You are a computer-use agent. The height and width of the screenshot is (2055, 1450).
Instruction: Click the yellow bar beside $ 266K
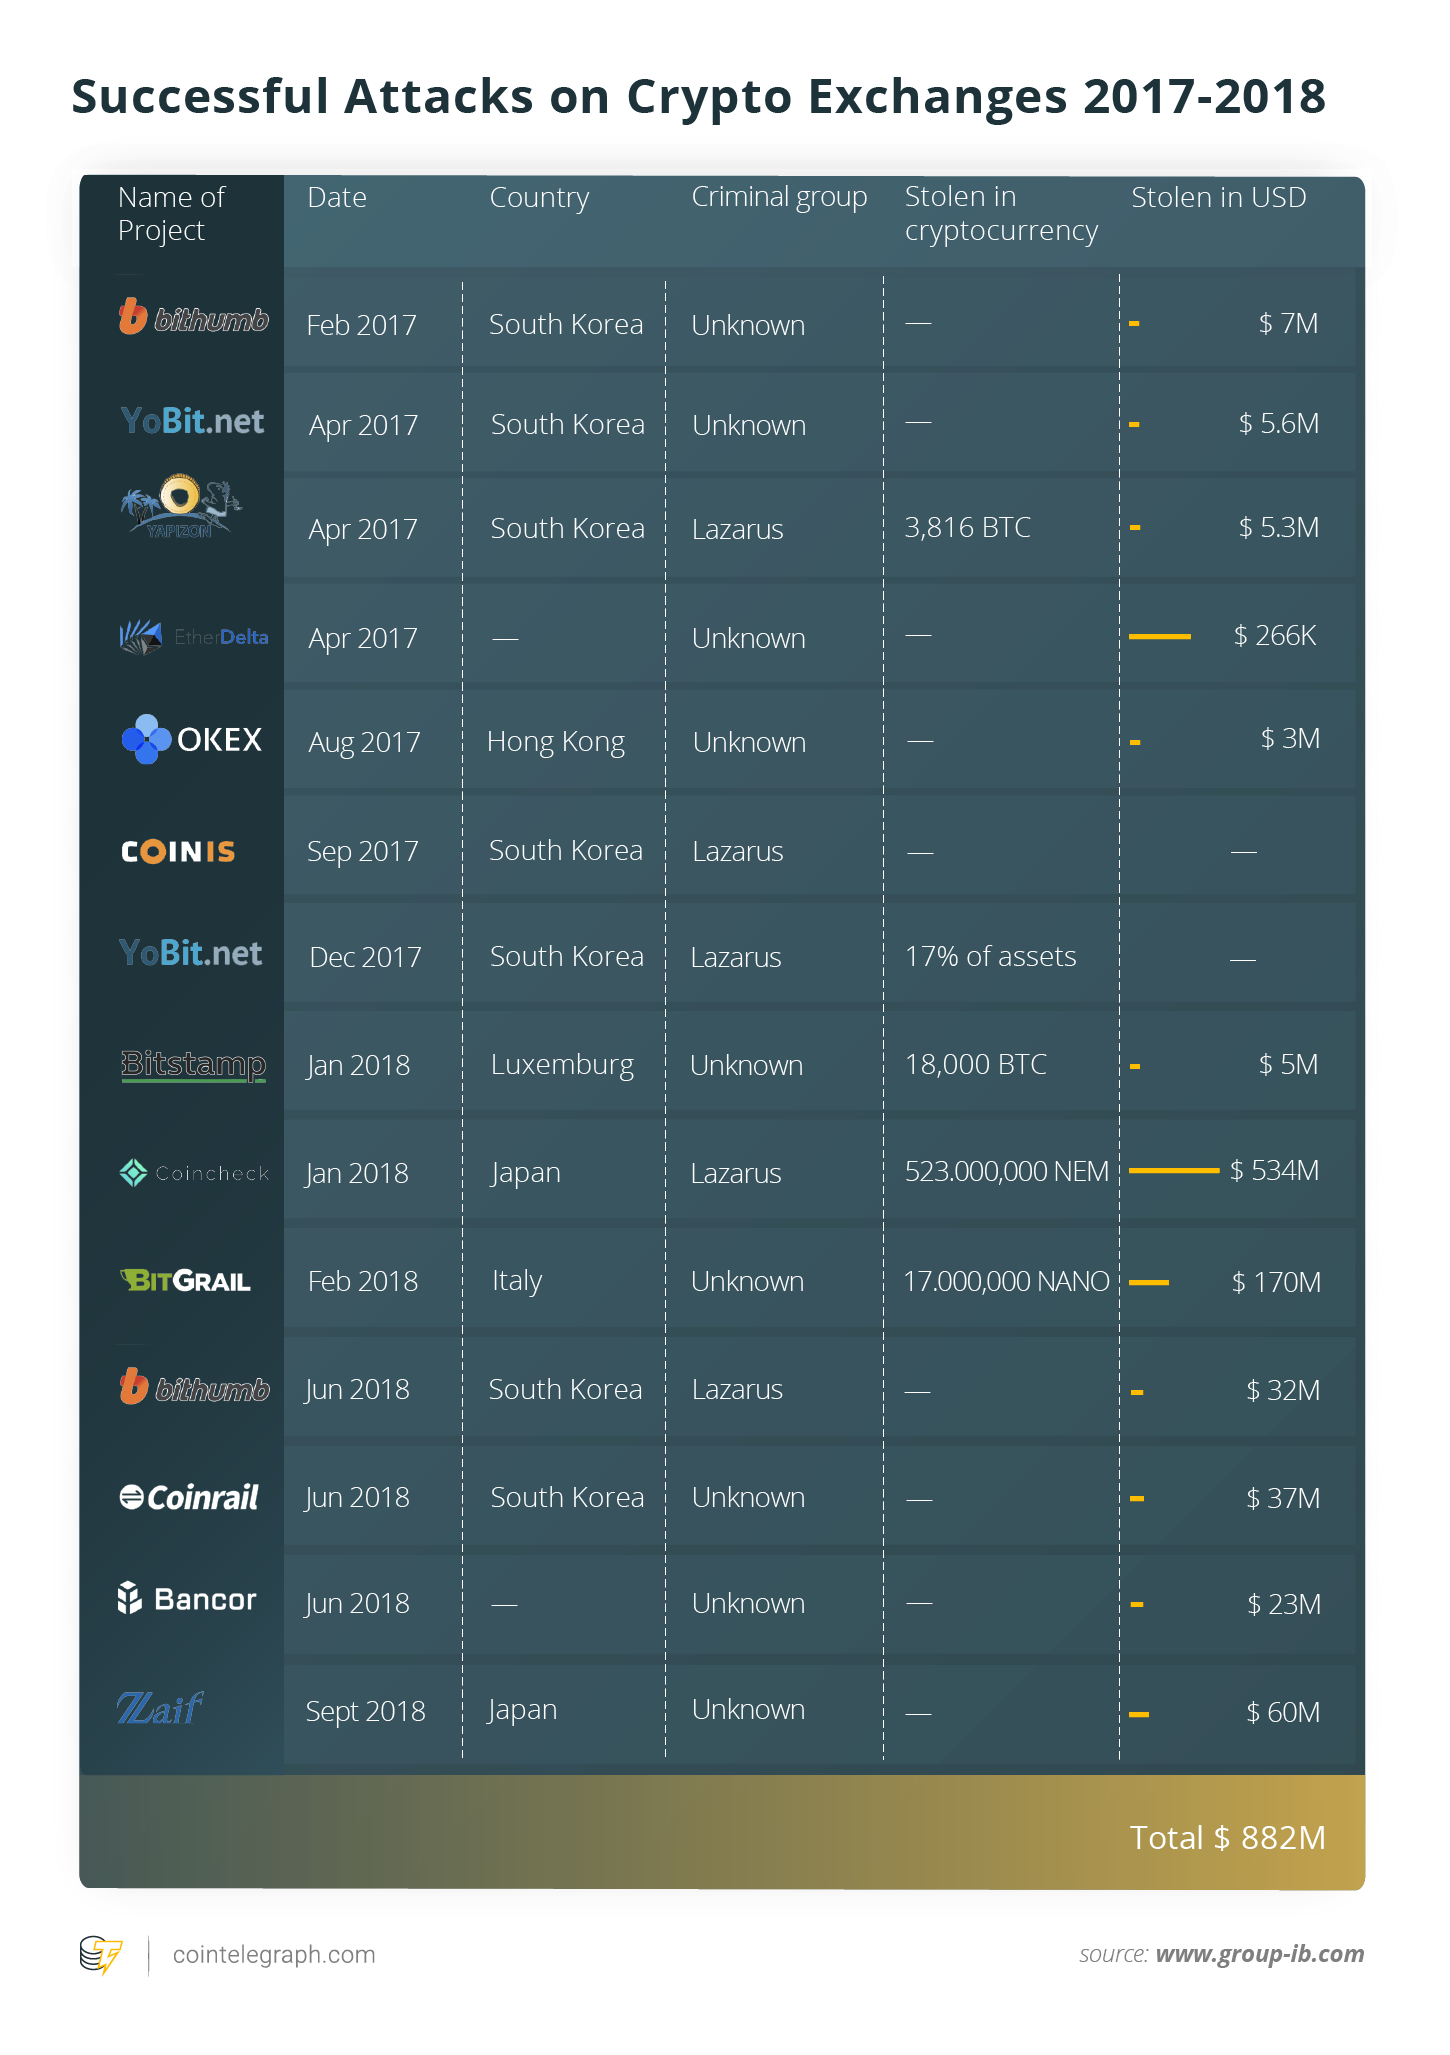[1160, 636]
